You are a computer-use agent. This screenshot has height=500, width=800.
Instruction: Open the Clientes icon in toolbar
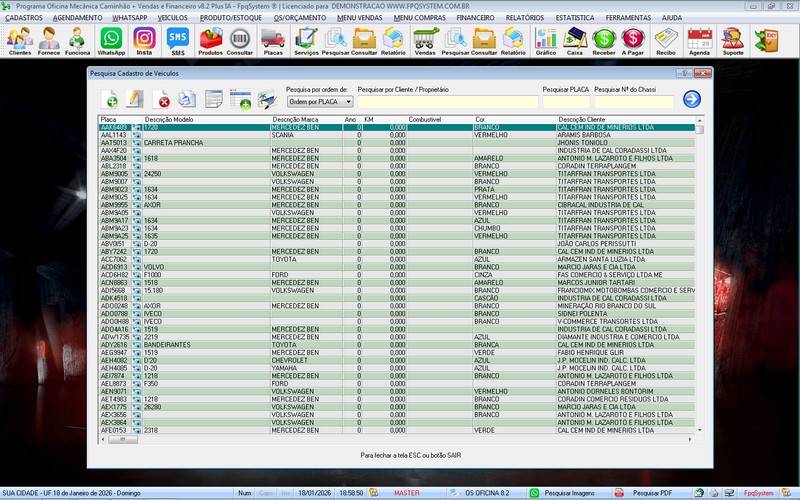tap(19, 40)
